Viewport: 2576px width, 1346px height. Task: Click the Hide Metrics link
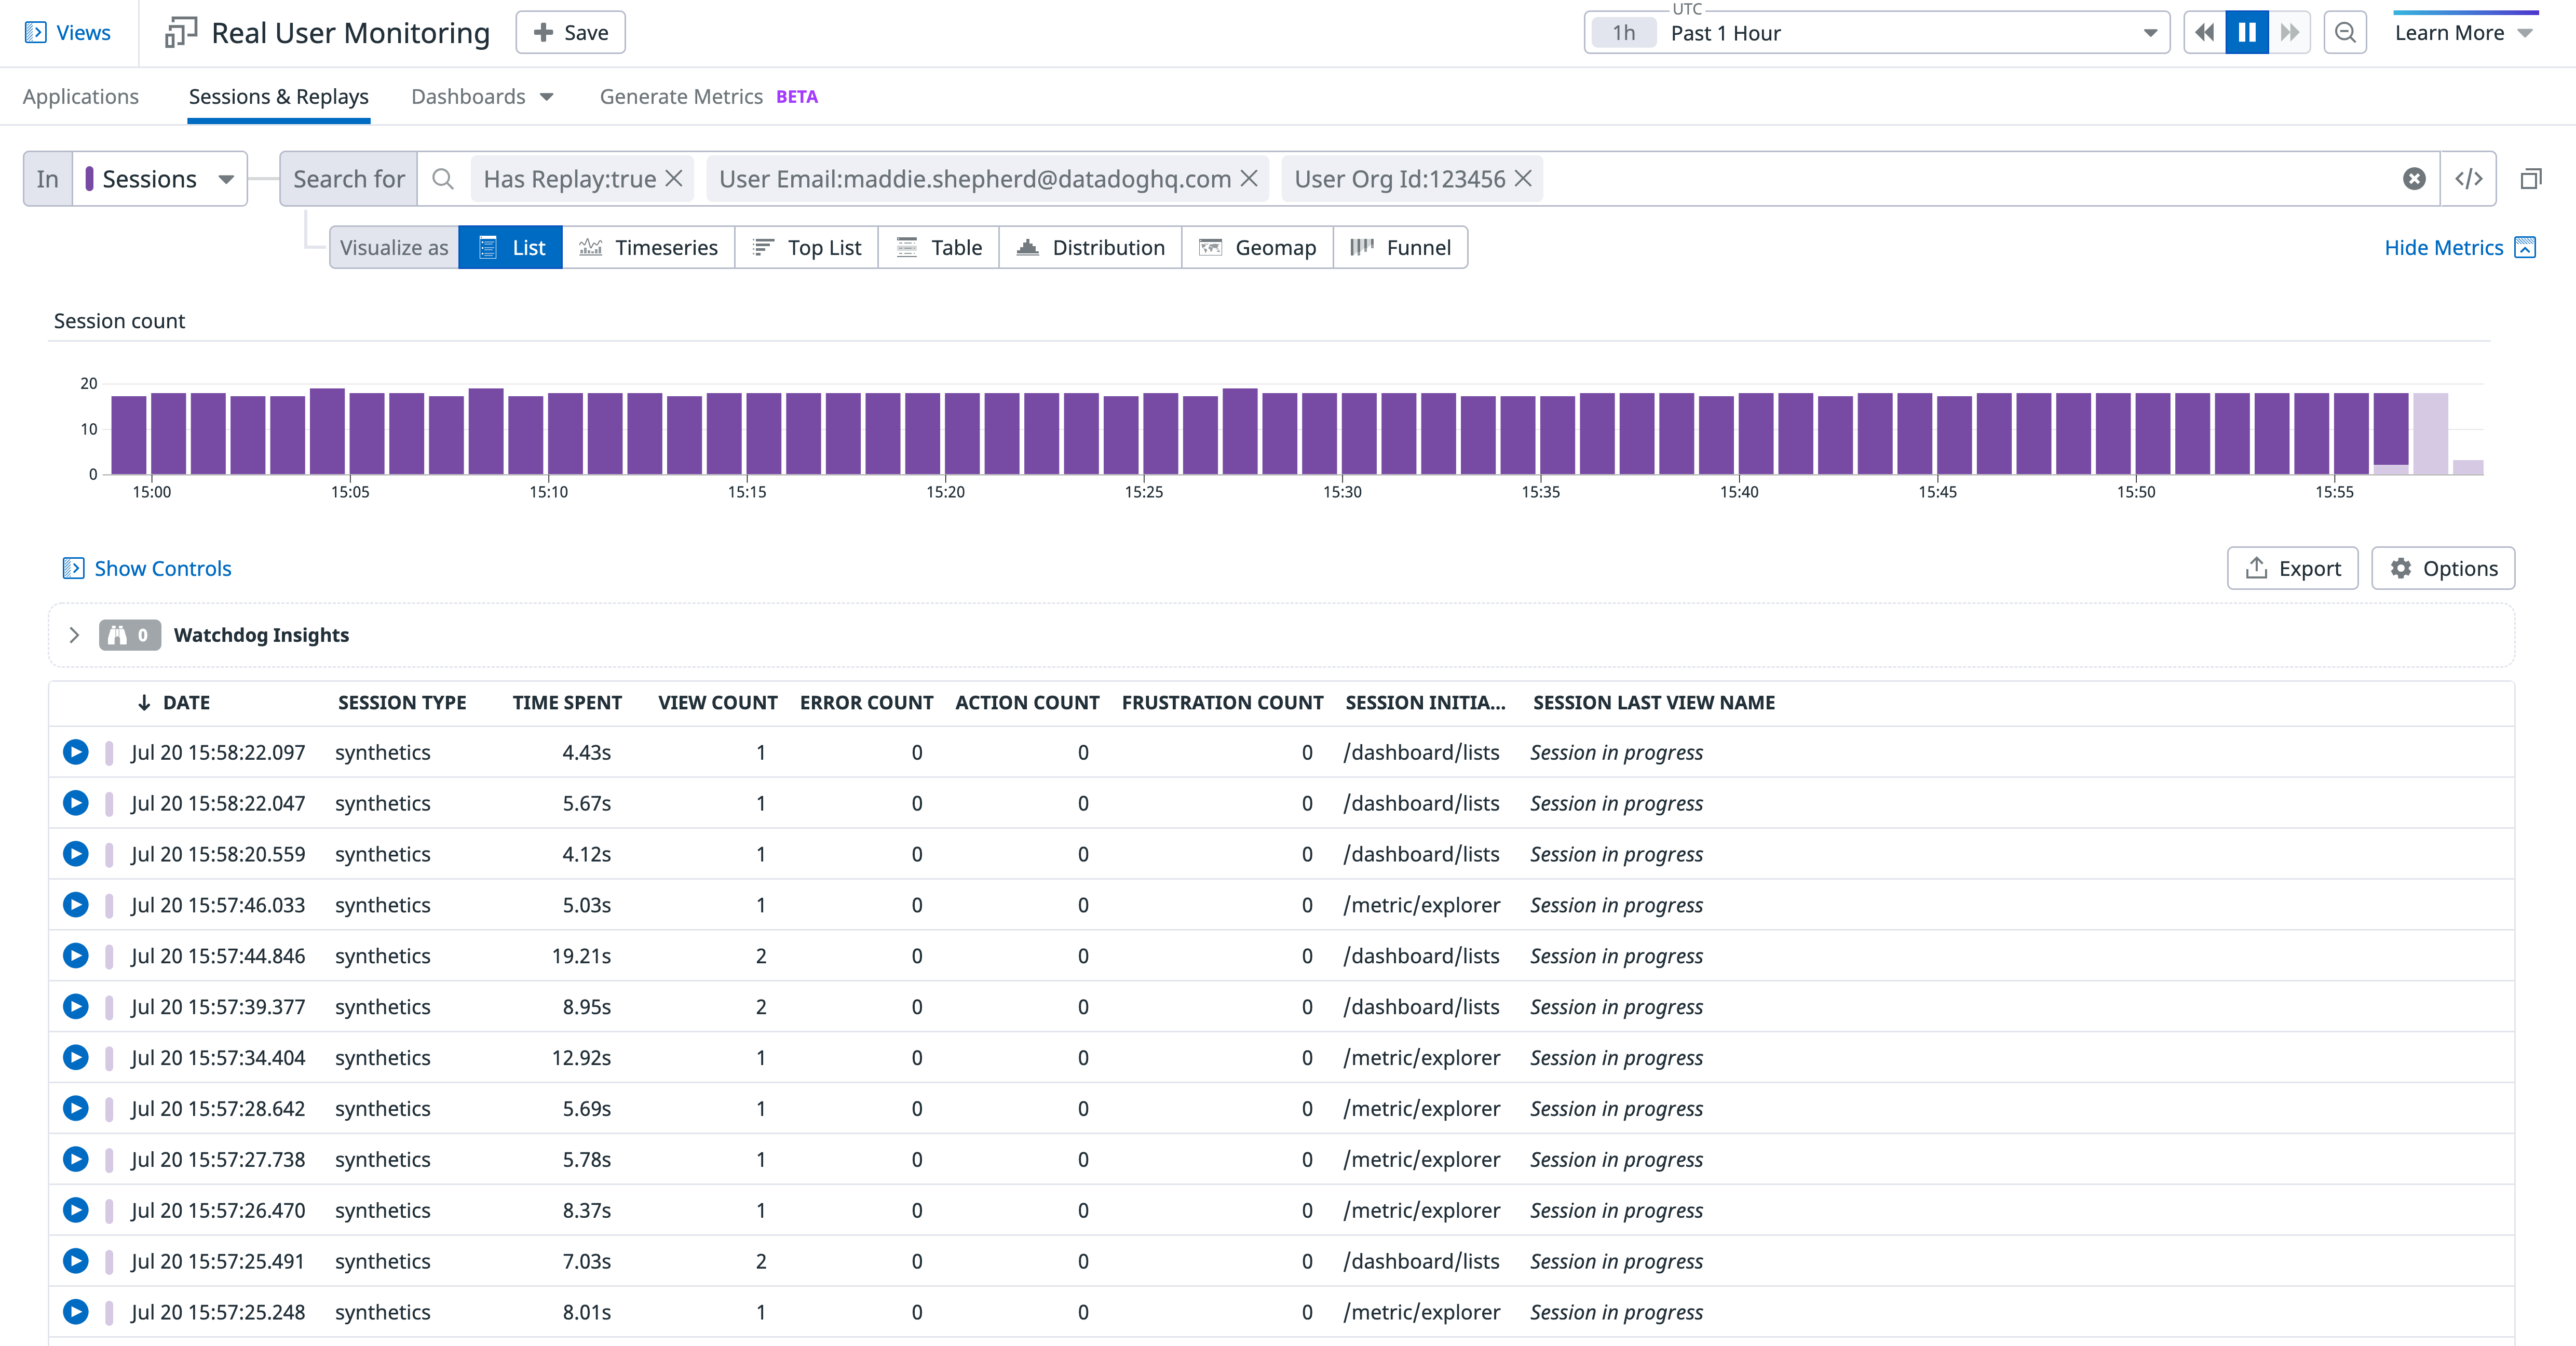tap(2443, 247)
